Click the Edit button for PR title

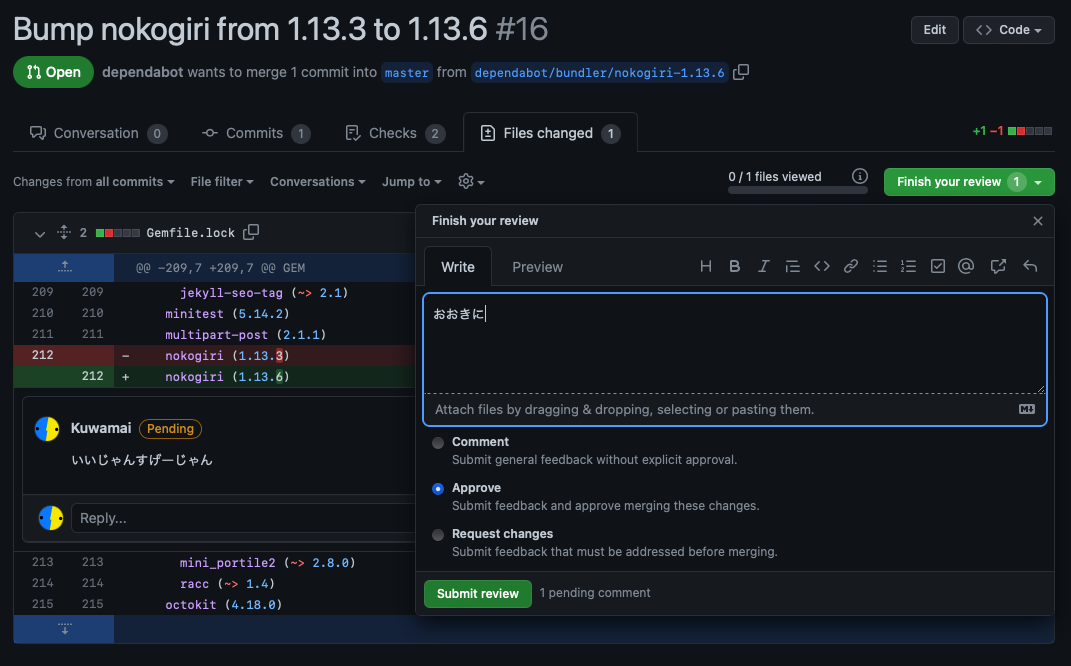click(934, 30)
